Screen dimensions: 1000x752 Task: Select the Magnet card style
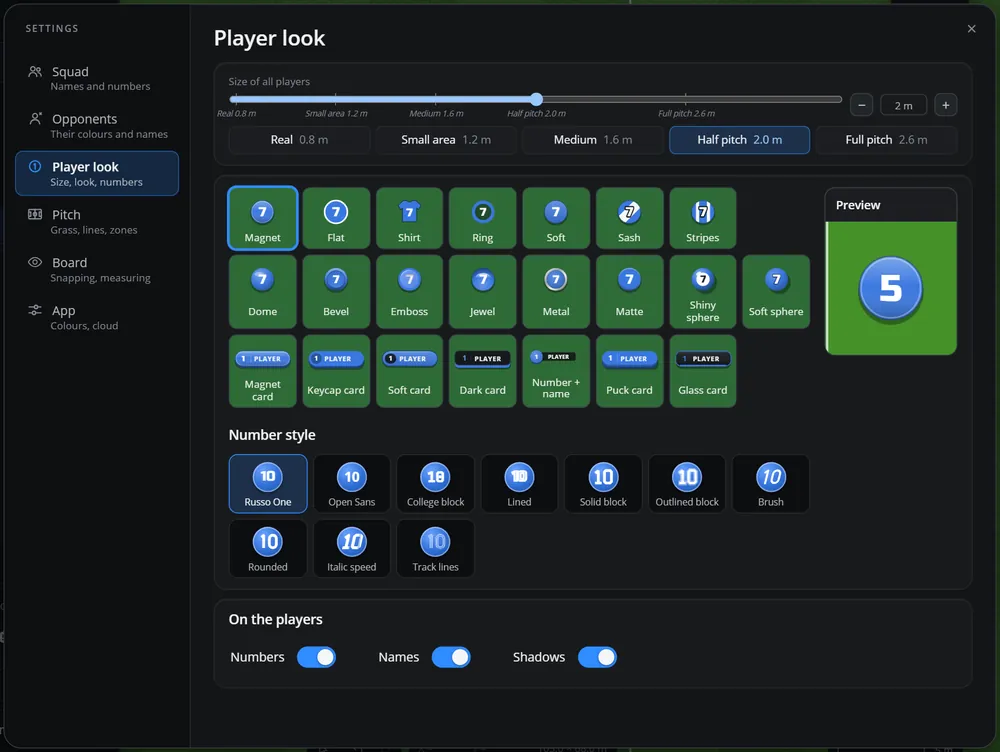(262, 371)
